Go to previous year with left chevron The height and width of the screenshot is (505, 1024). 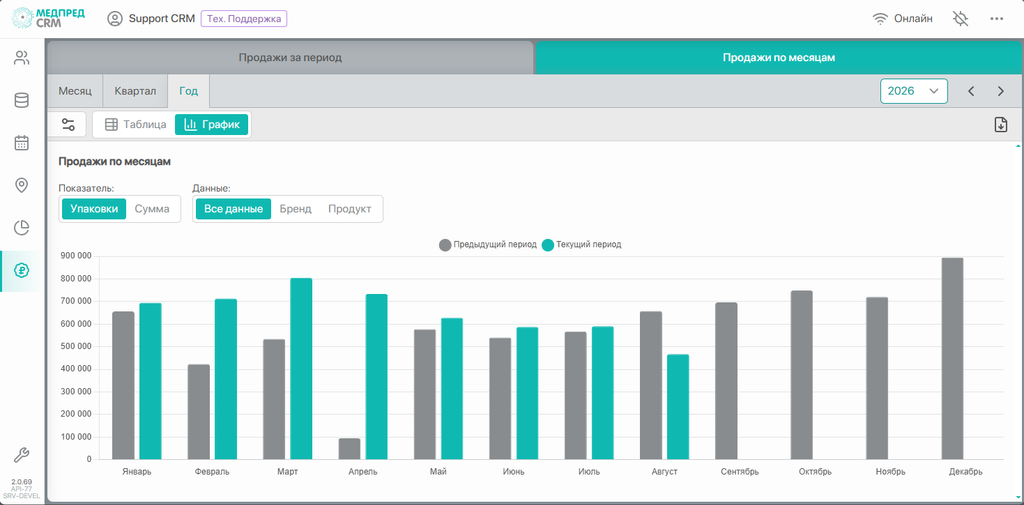pos(971,91)
